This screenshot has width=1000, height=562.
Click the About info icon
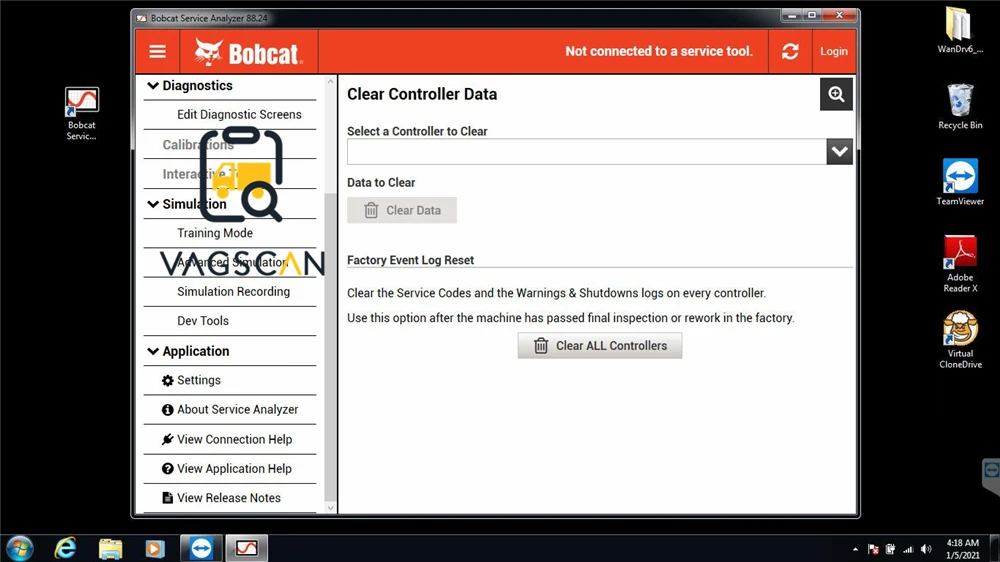point(168,410)
